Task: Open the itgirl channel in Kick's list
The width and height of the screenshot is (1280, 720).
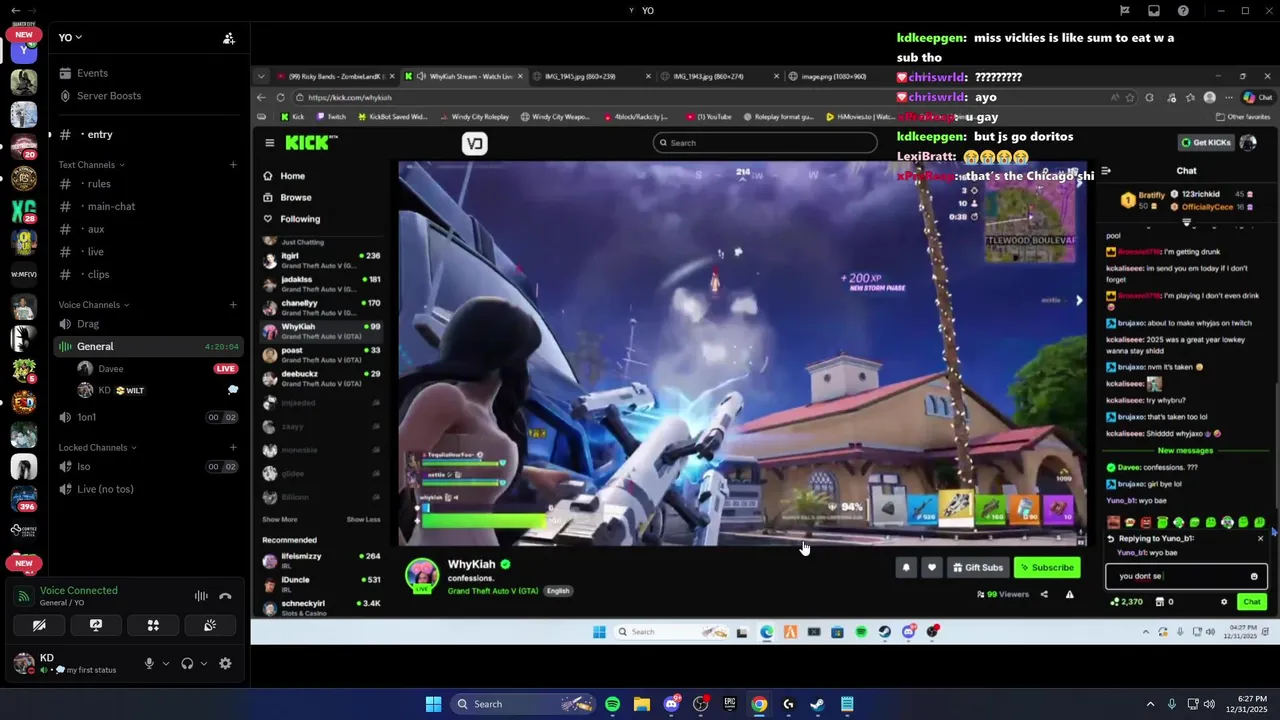Action: (x=322, y=260)
